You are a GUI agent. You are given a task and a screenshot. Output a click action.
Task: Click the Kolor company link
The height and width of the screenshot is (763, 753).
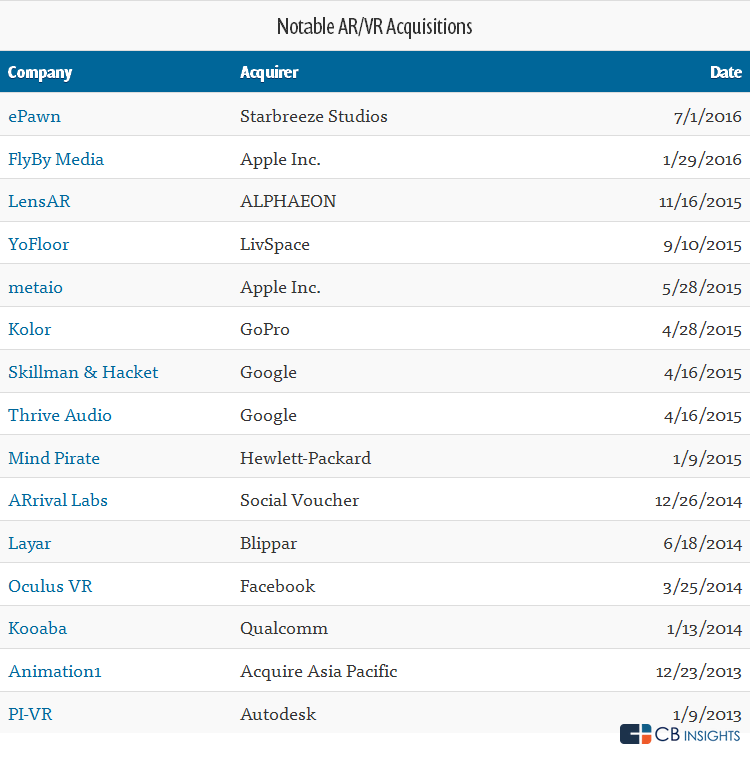(x=30, y=329)
